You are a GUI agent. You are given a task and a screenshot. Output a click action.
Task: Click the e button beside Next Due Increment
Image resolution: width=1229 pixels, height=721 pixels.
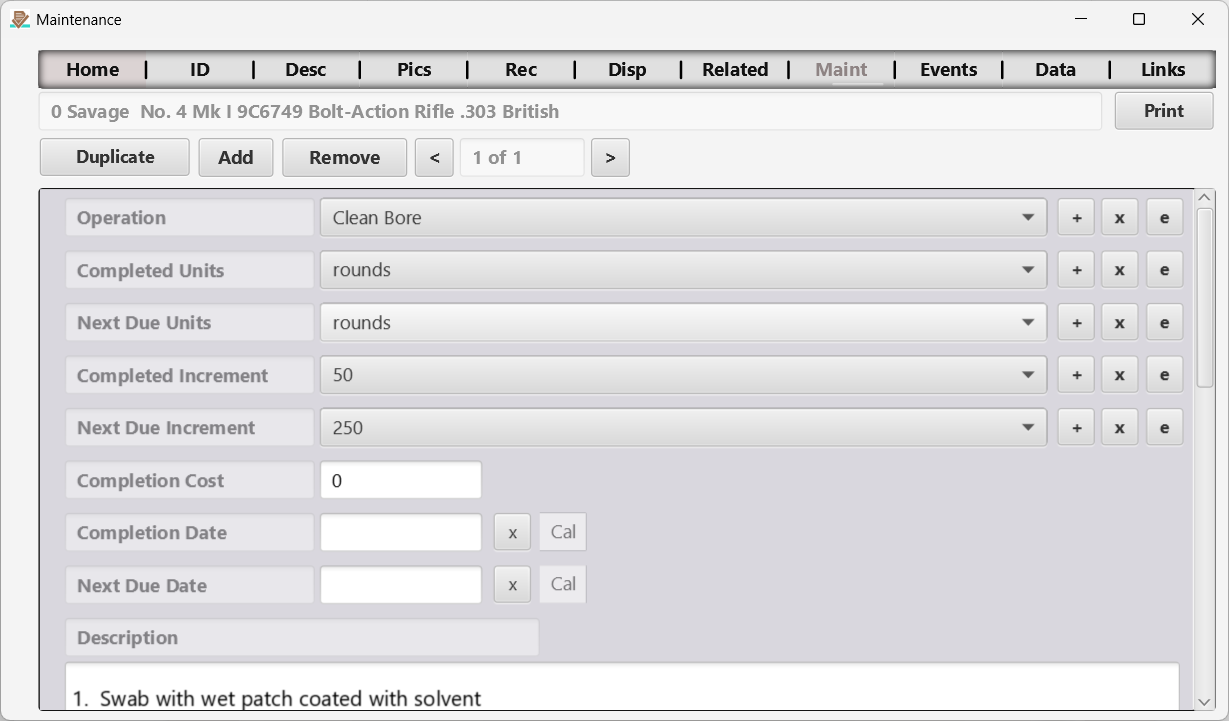(x=1164, y=427)
